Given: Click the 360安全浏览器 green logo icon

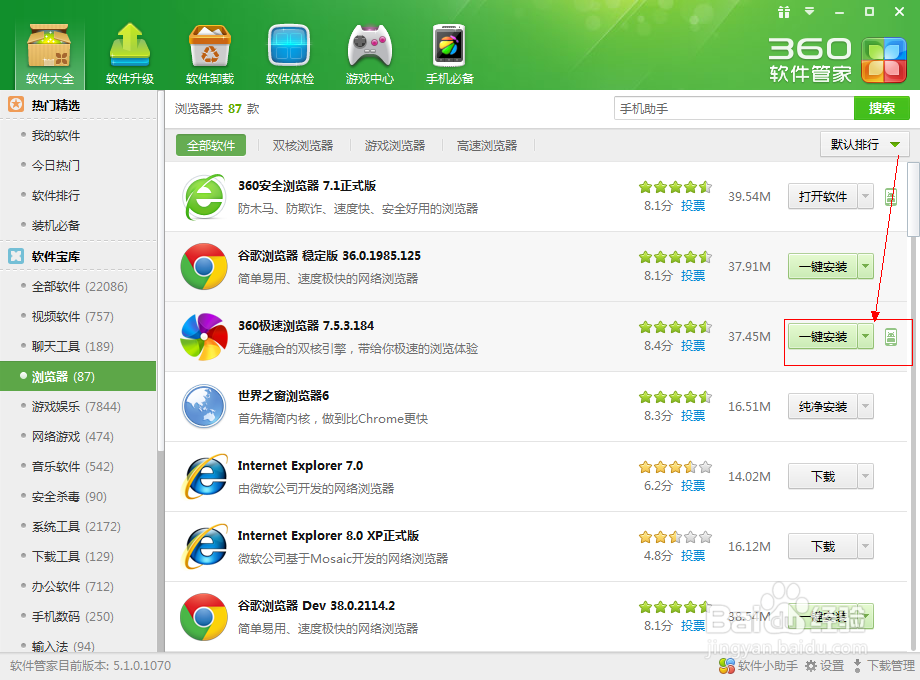Looking at the screenshot, I should [x=204, y=197].
